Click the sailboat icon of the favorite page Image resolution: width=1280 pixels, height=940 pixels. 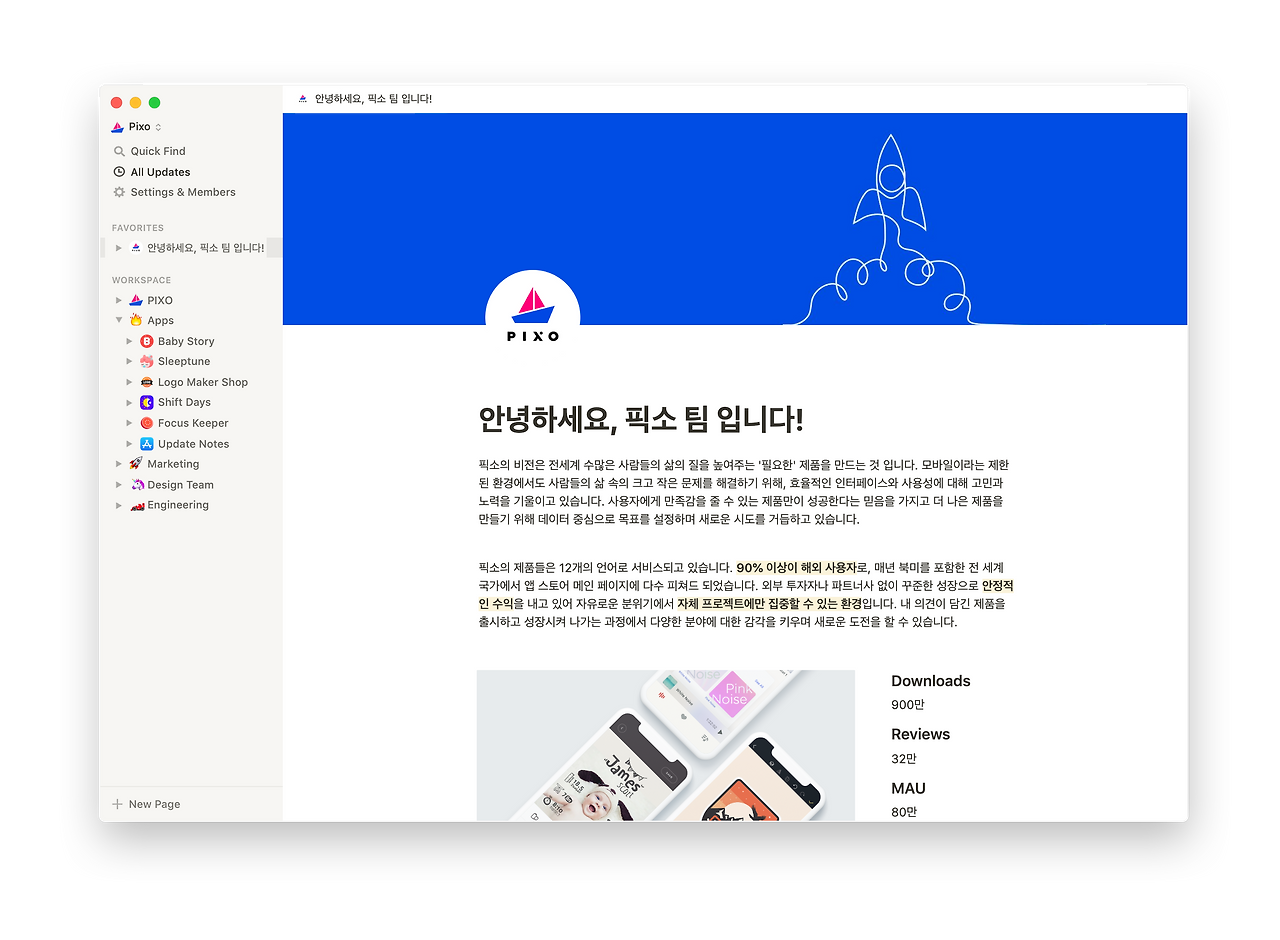coord(135,248)
